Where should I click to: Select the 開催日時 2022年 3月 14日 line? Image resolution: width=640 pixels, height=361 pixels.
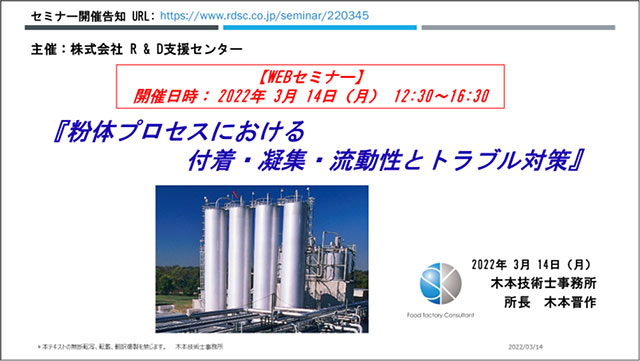point(311,96)
